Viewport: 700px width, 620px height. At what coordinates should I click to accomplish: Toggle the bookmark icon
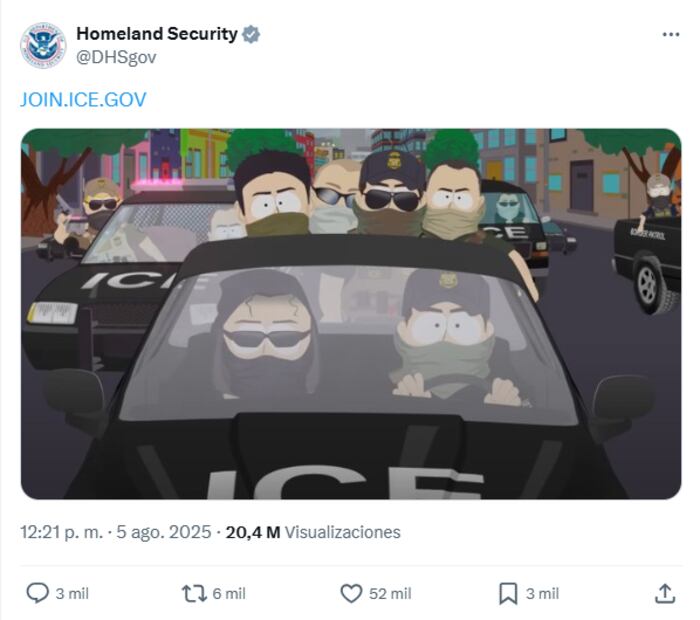pyautogui.click(x=508, y=594)
